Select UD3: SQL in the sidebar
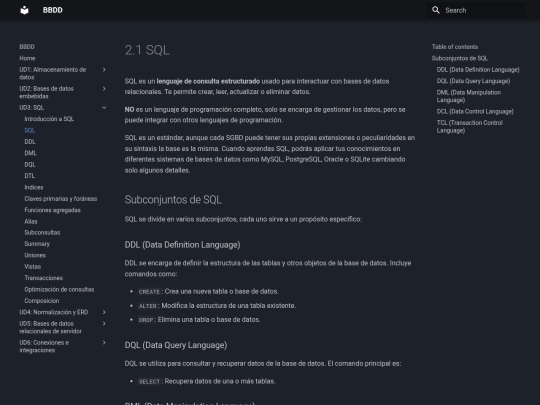 click(32, 108)
